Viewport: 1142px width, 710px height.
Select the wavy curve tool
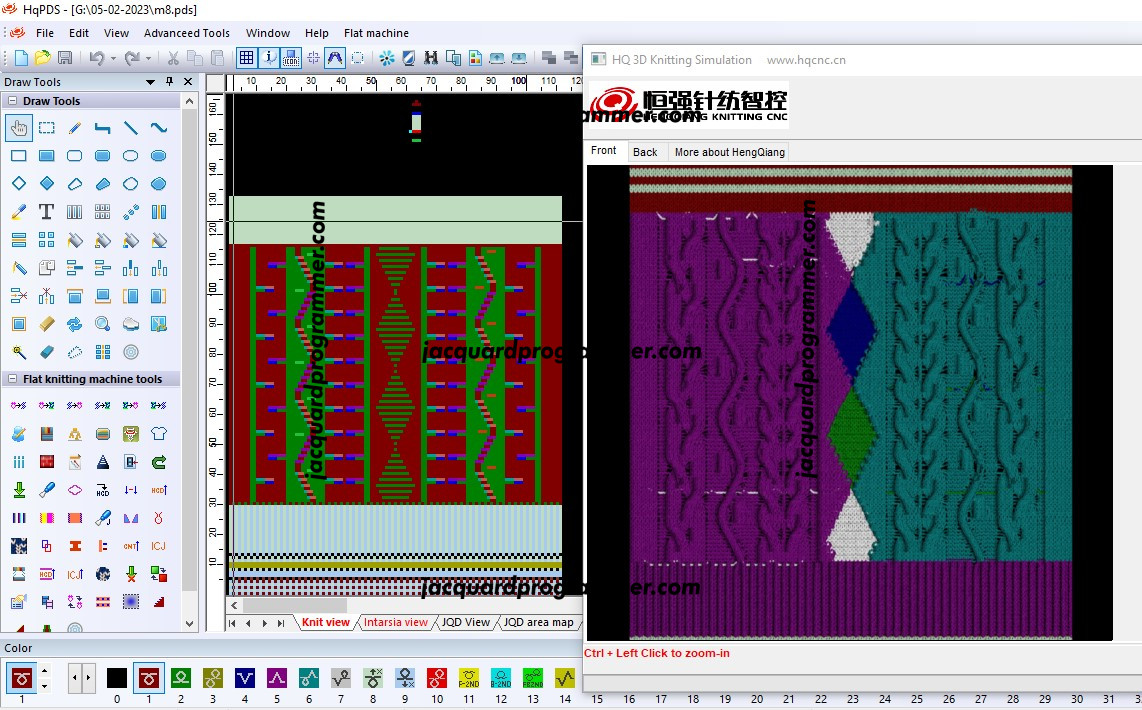158,128
